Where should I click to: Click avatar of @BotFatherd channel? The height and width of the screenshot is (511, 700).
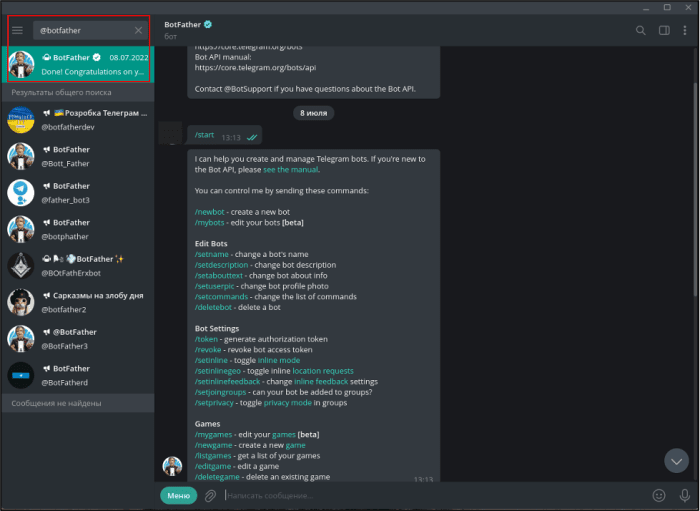pyautogui.click(x=21, y=375)
